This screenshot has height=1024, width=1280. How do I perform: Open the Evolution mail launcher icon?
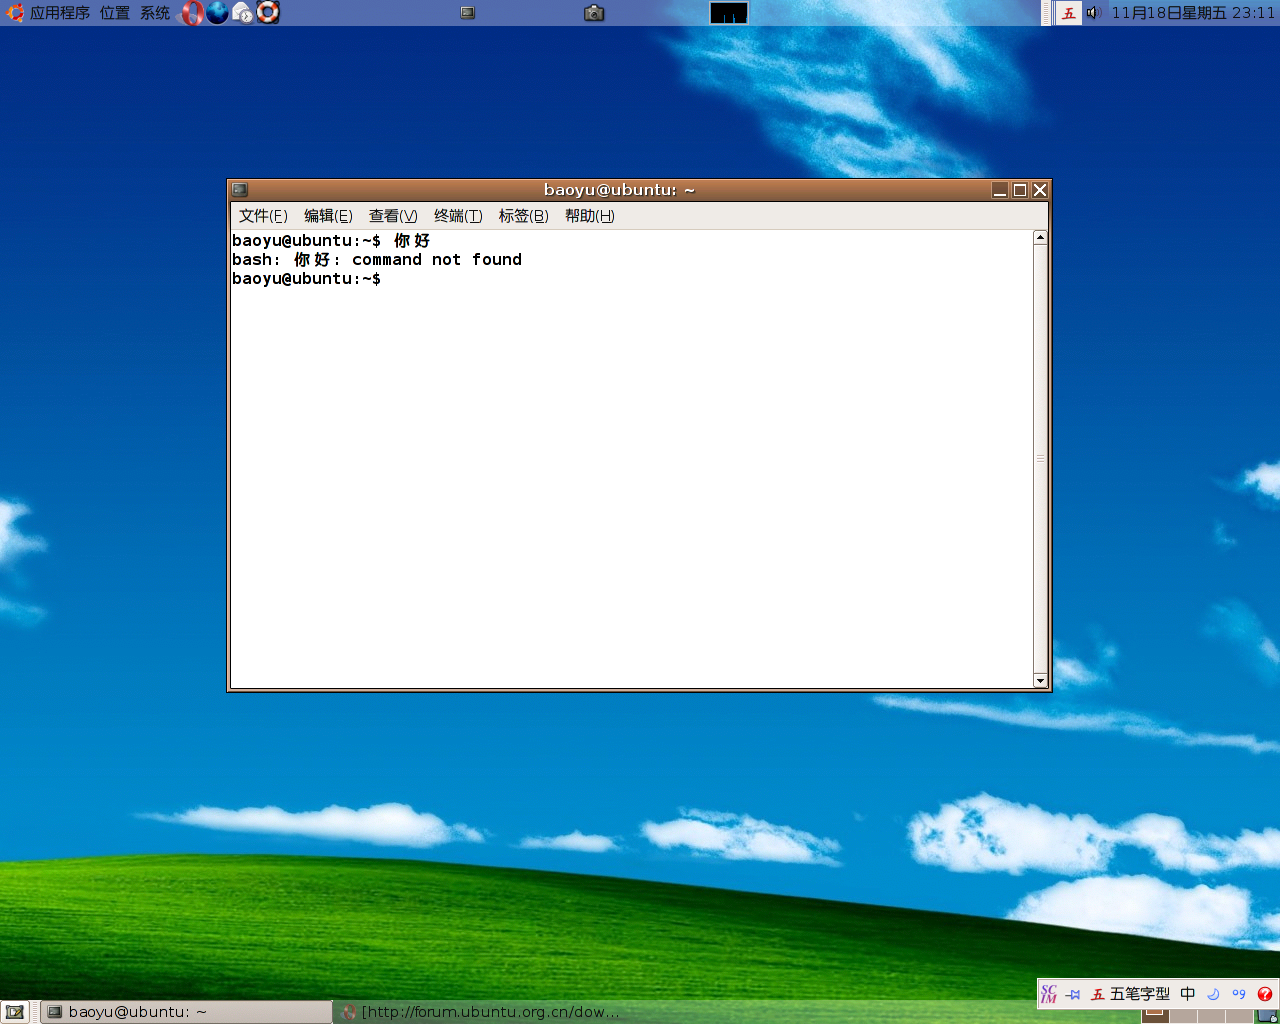[x=243, y=13]
